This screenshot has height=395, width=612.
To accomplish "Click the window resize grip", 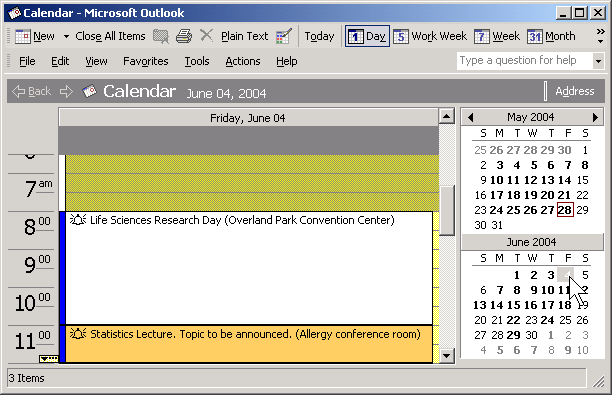I will click(598, 381).
